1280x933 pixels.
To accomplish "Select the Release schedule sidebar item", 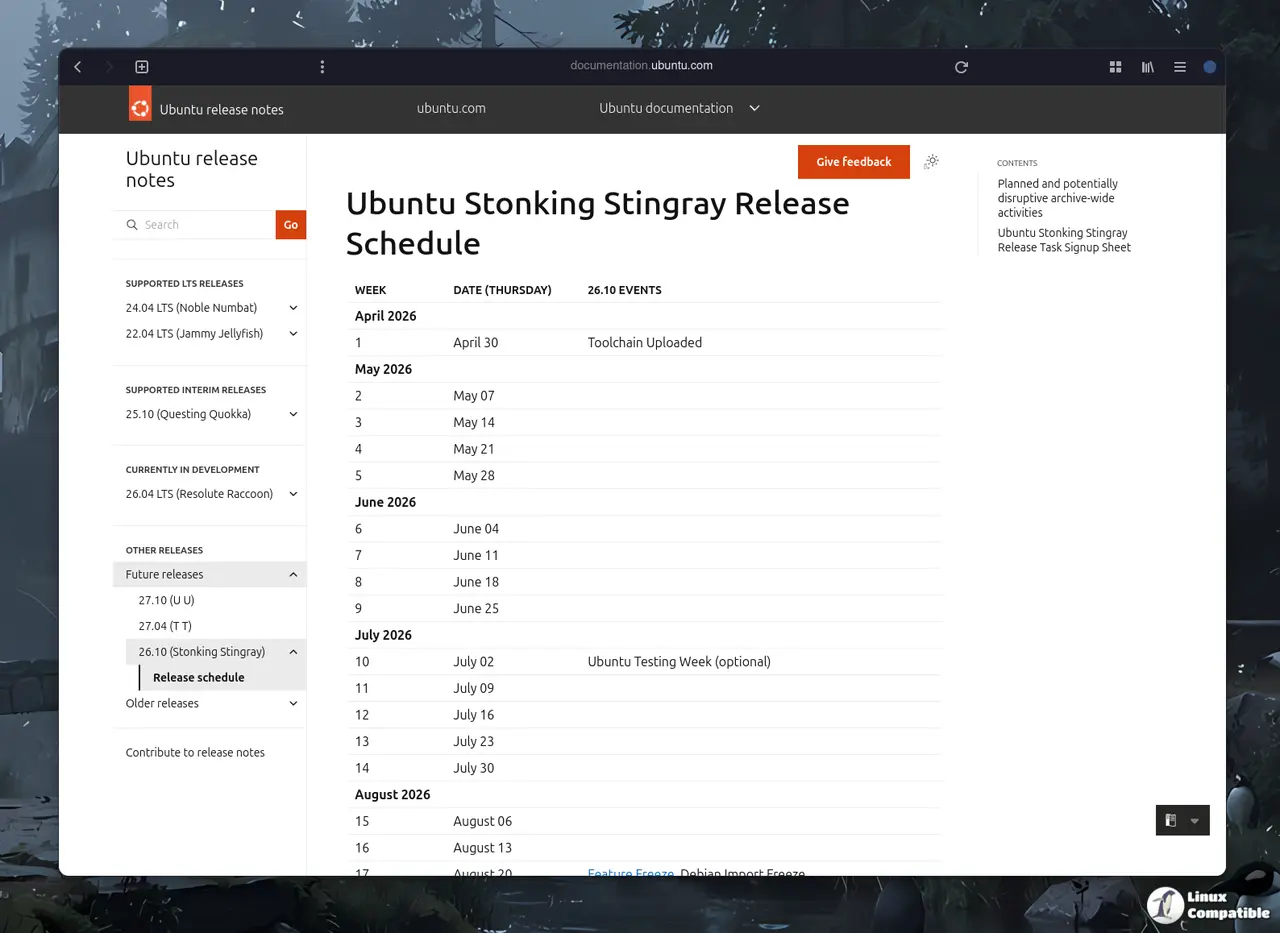I will click(198, 677).
